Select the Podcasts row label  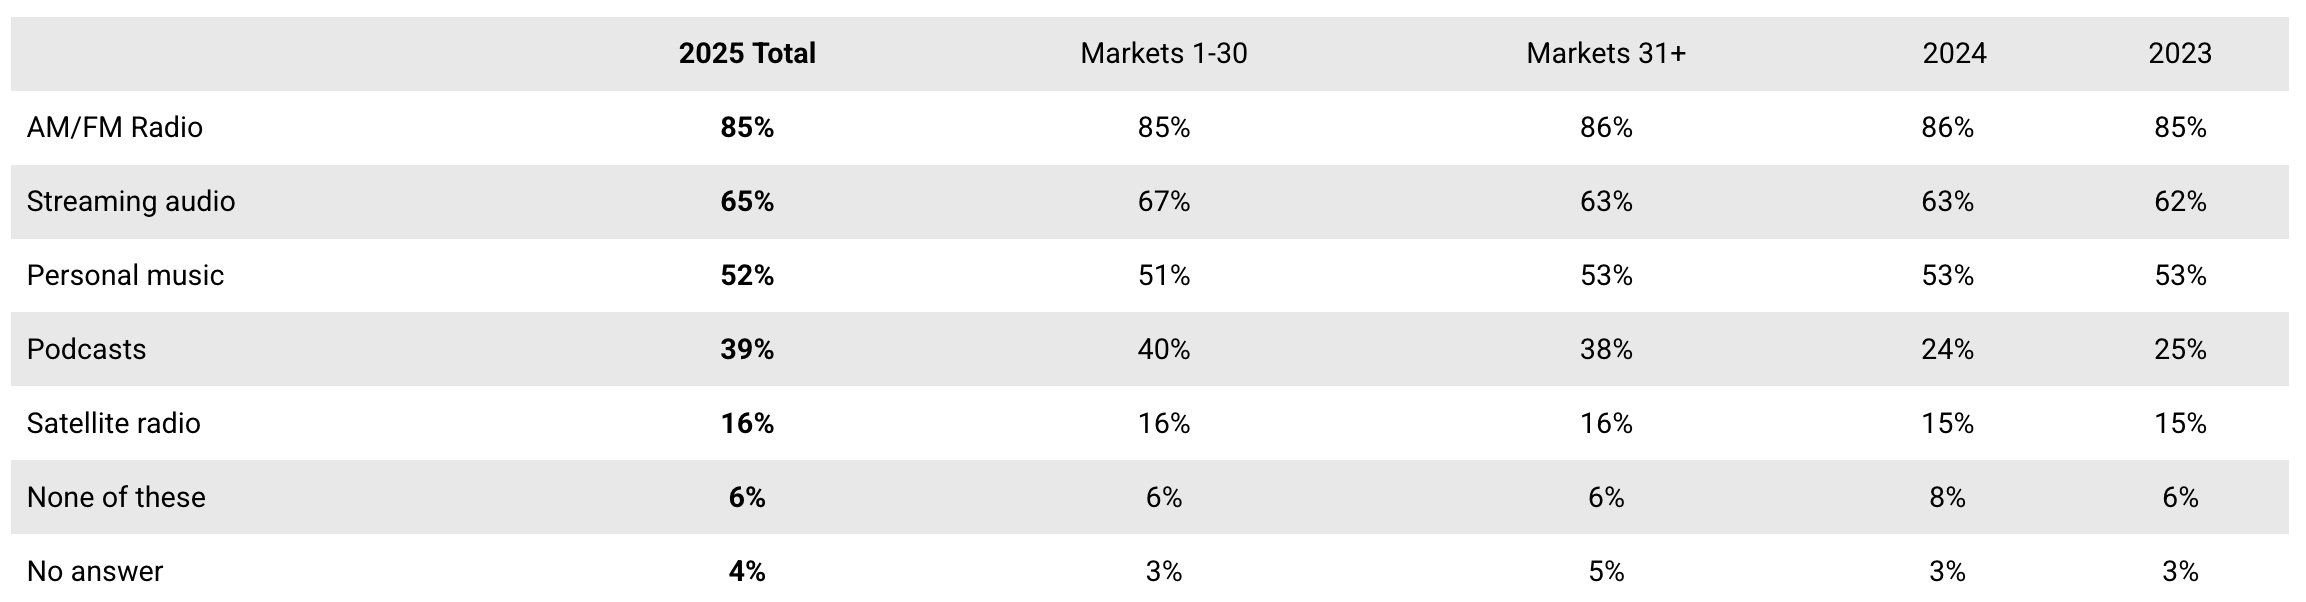(x=87, y=349)
